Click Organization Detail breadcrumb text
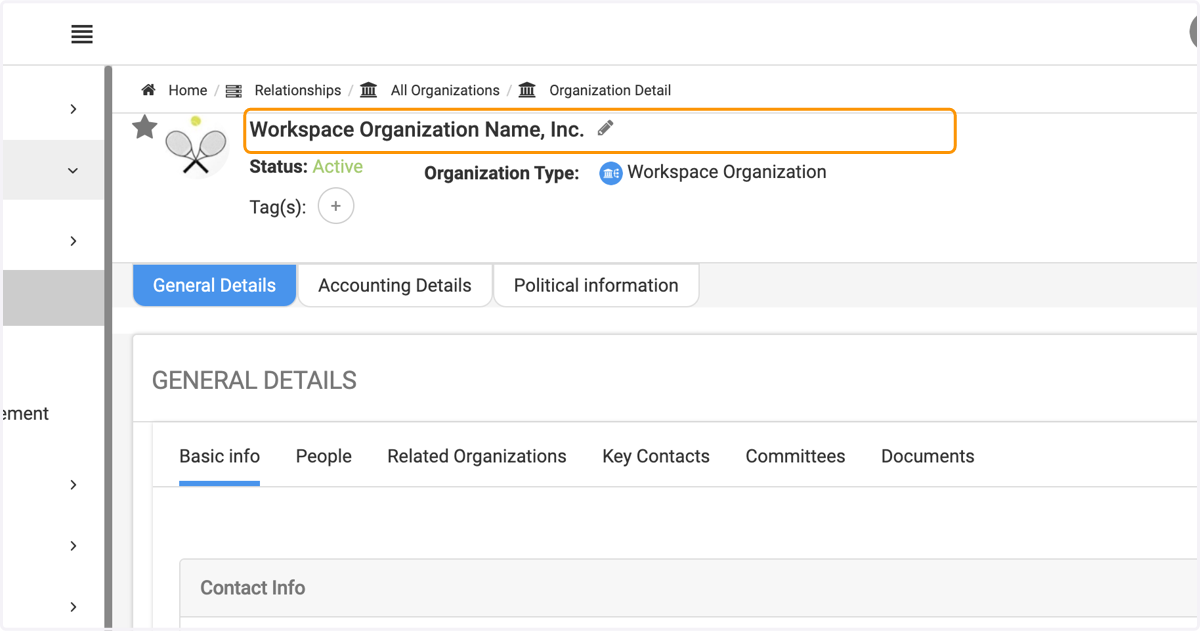 click(x=610, y=90)
